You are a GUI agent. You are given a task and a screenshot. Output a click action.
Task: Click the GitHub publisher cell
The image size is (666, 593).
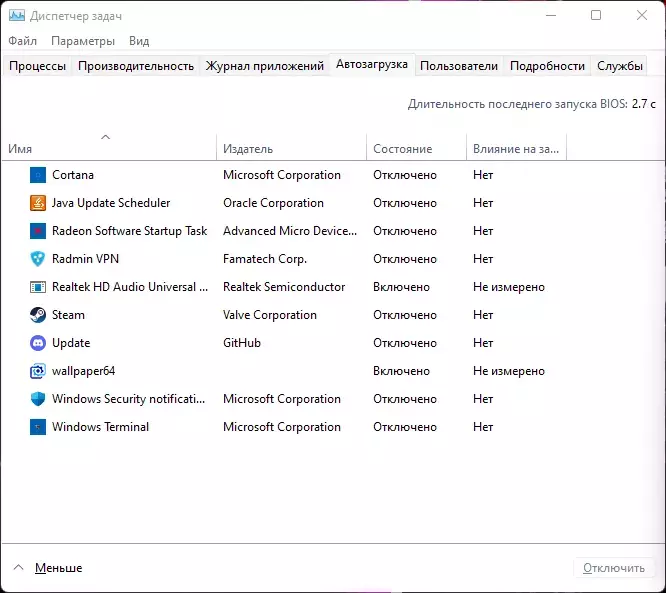point(242,343)
